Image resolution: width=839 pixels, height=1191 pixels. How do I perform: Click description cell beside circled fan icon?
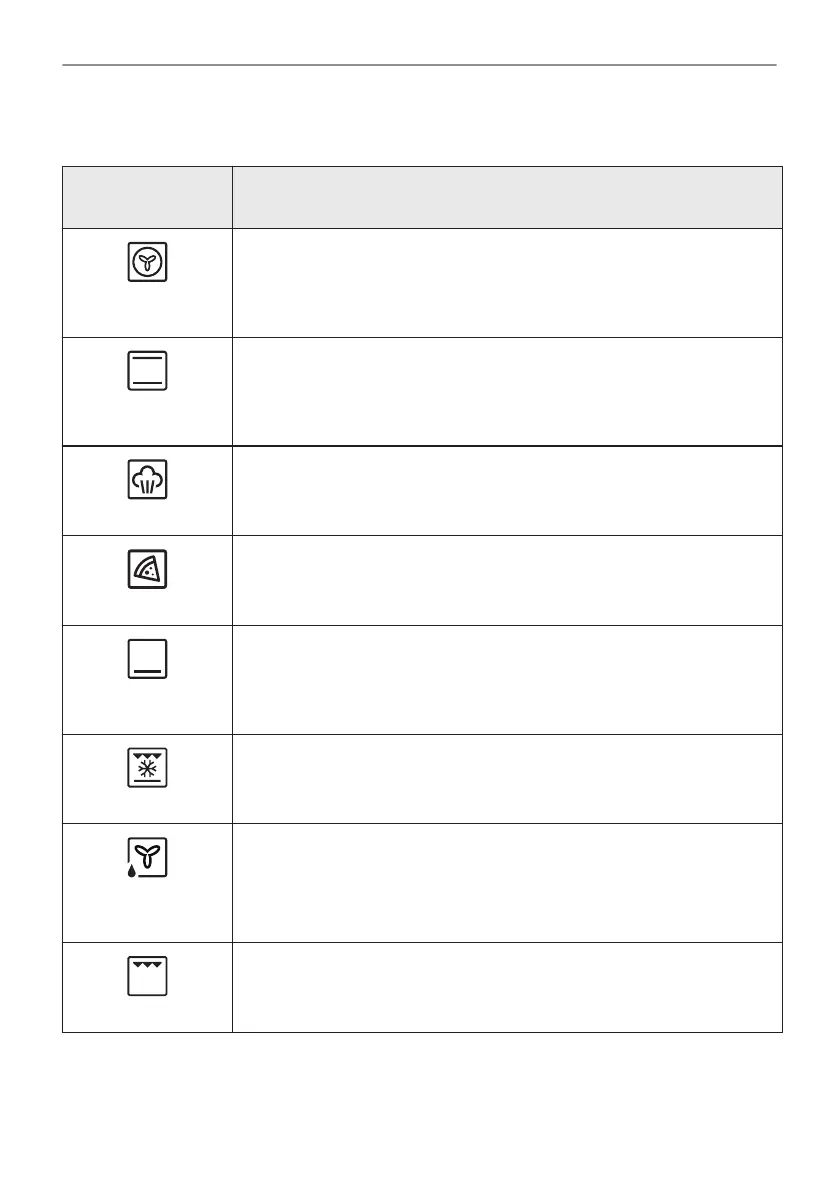click(x=506, y=283)
